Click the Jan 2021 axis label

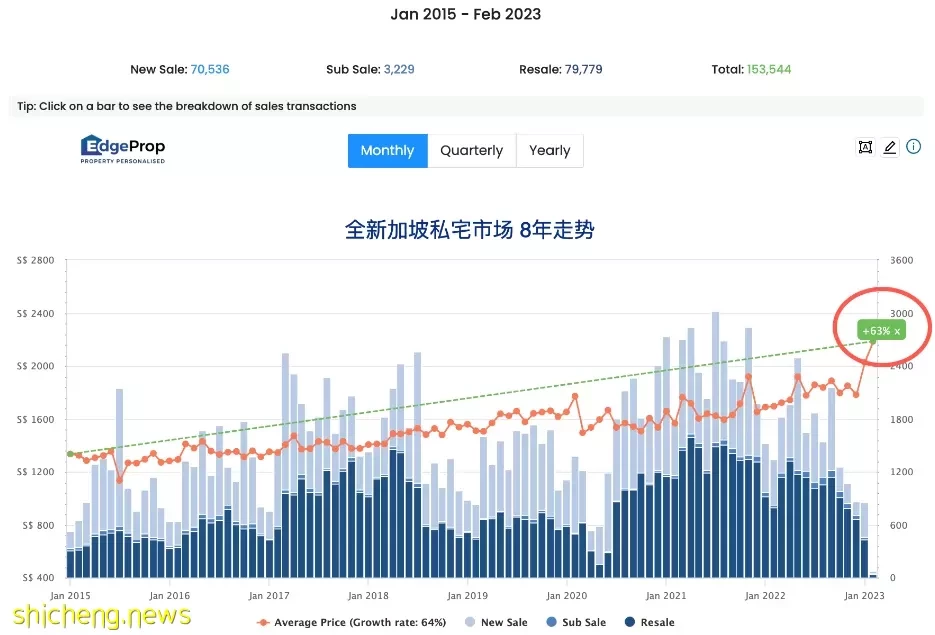point(666,596)
